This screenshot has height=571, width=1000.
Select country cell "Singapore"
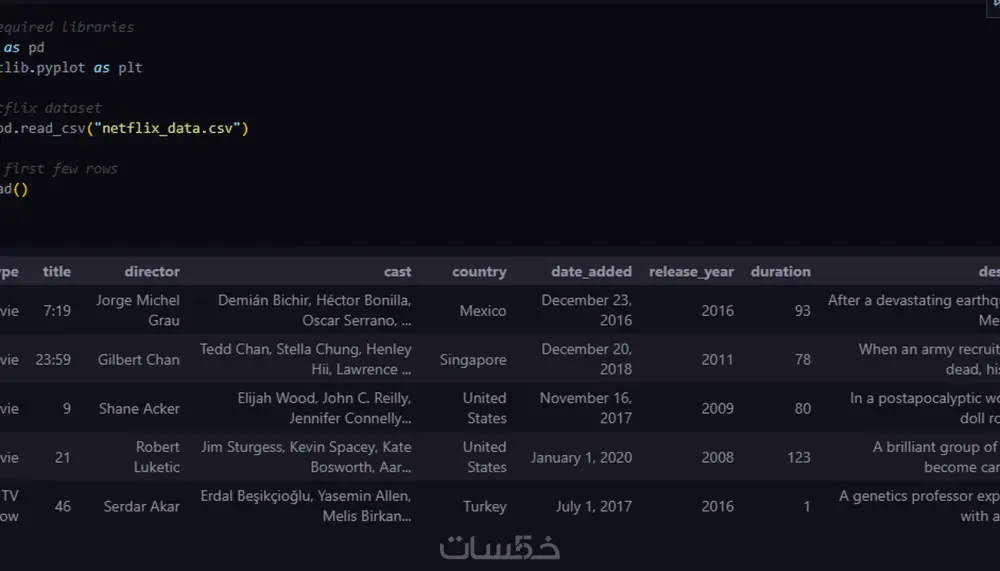pyautogui.click(x=473, y=360)
